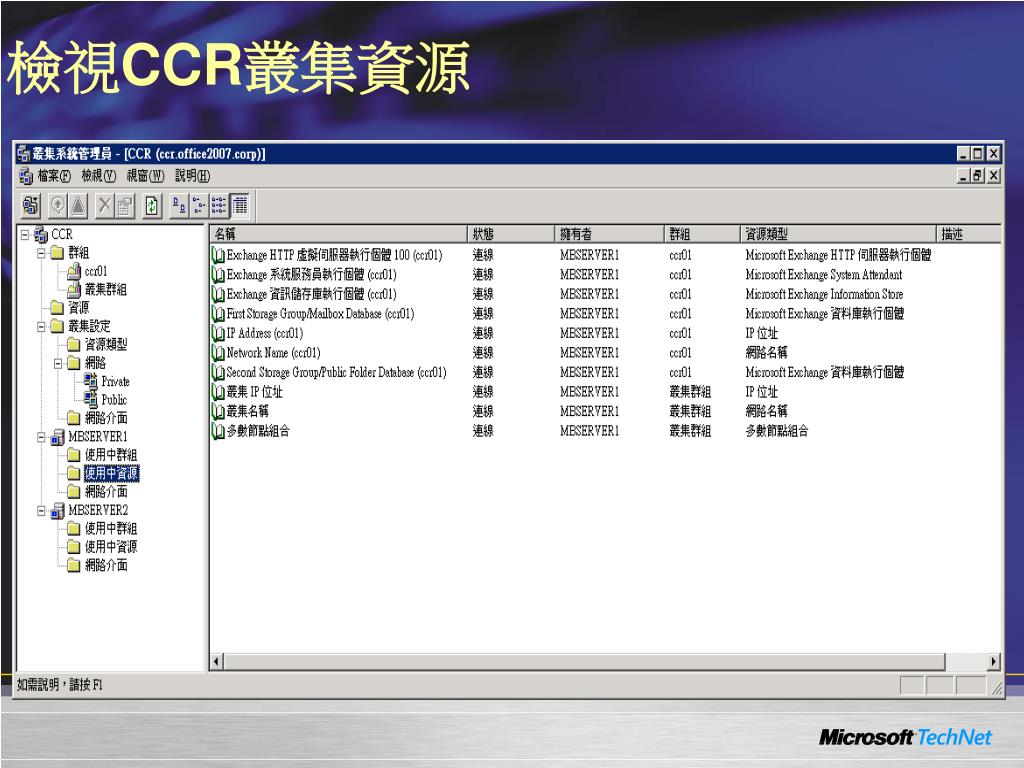The width and height of the screenshot is (1024, 768).
Task: Select 網路介面 under MBSERVER2
Action: (106, 565)
